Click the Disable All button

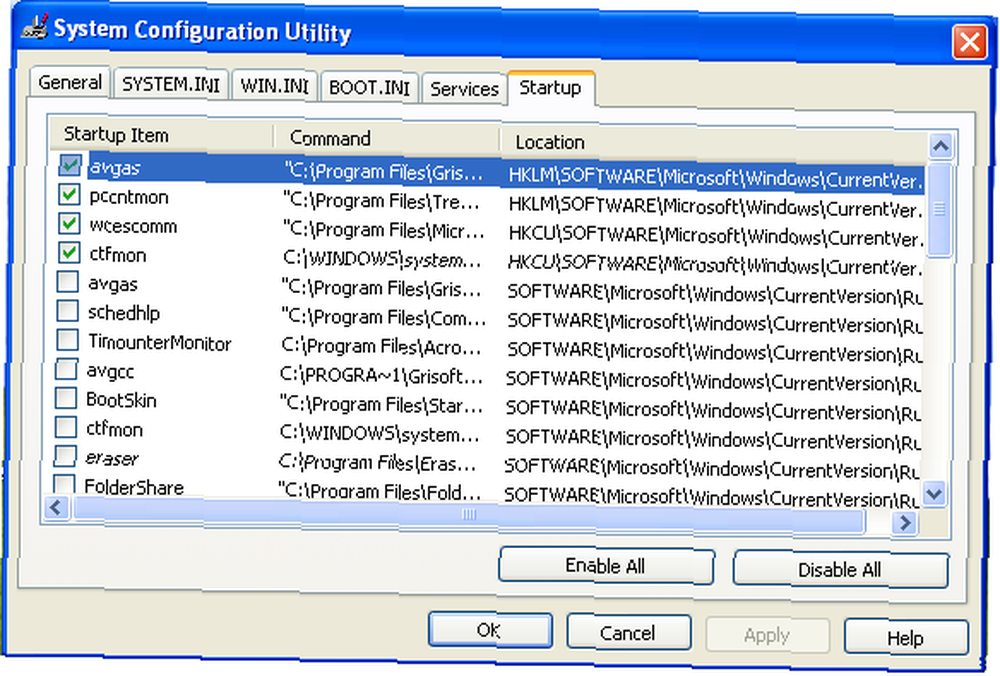841,569
